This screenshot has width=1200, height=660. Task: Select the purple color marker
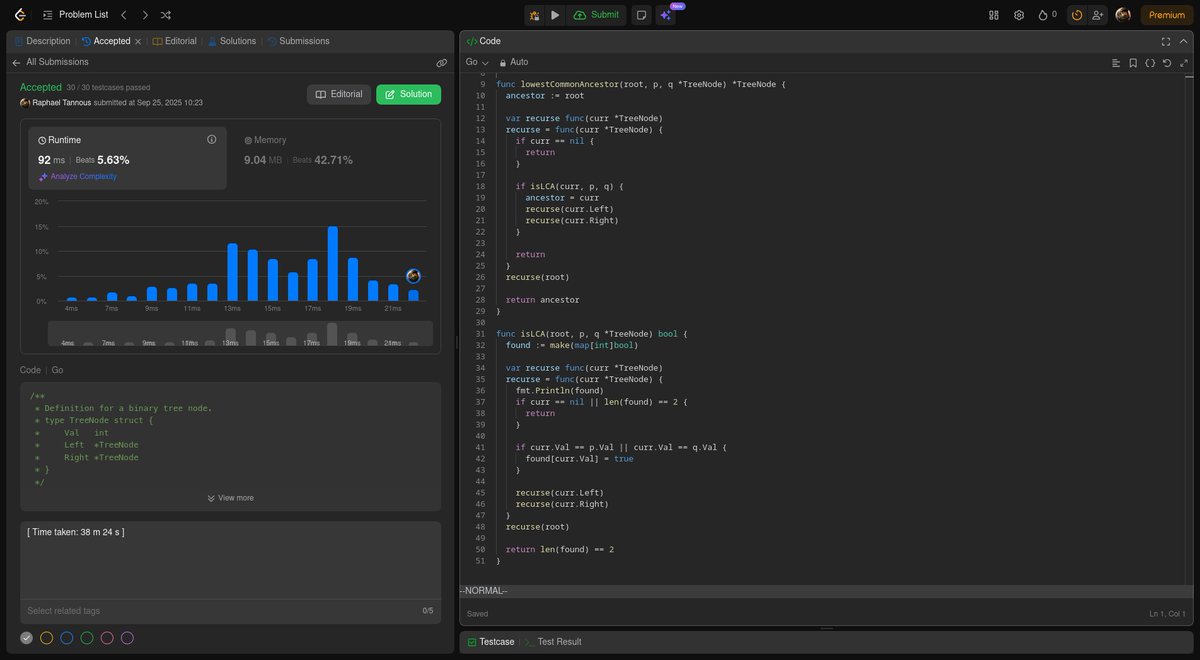click(127, 638)
